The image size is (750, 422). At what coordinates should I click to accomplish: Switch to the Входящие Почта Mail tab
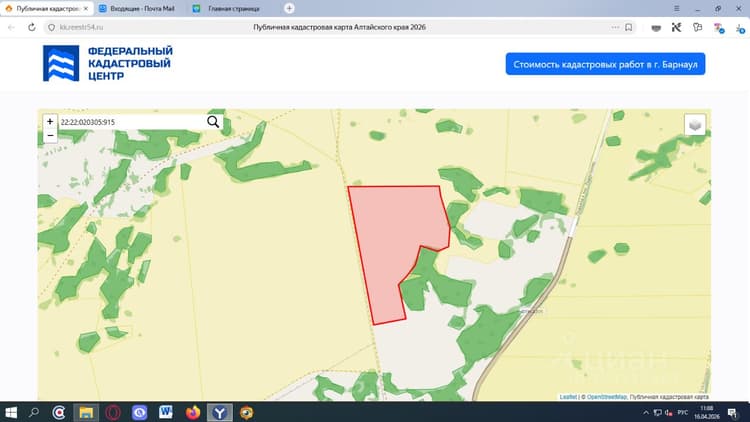click(x=138, y=9)
